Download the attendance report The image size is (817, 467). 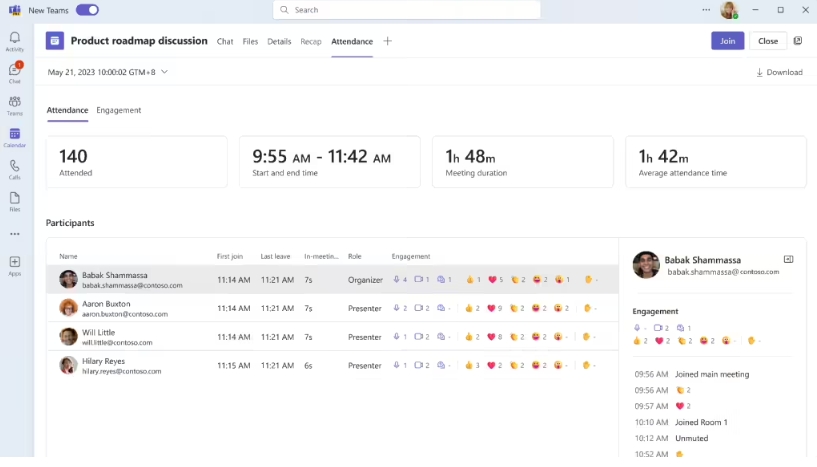pos(779,72)
